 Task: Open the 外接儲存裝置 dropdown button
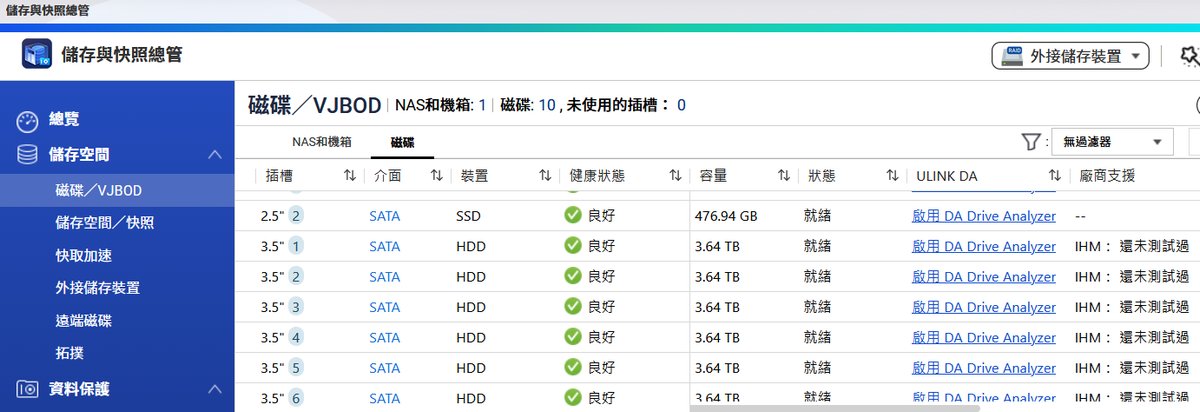(x=1069, y=56)
